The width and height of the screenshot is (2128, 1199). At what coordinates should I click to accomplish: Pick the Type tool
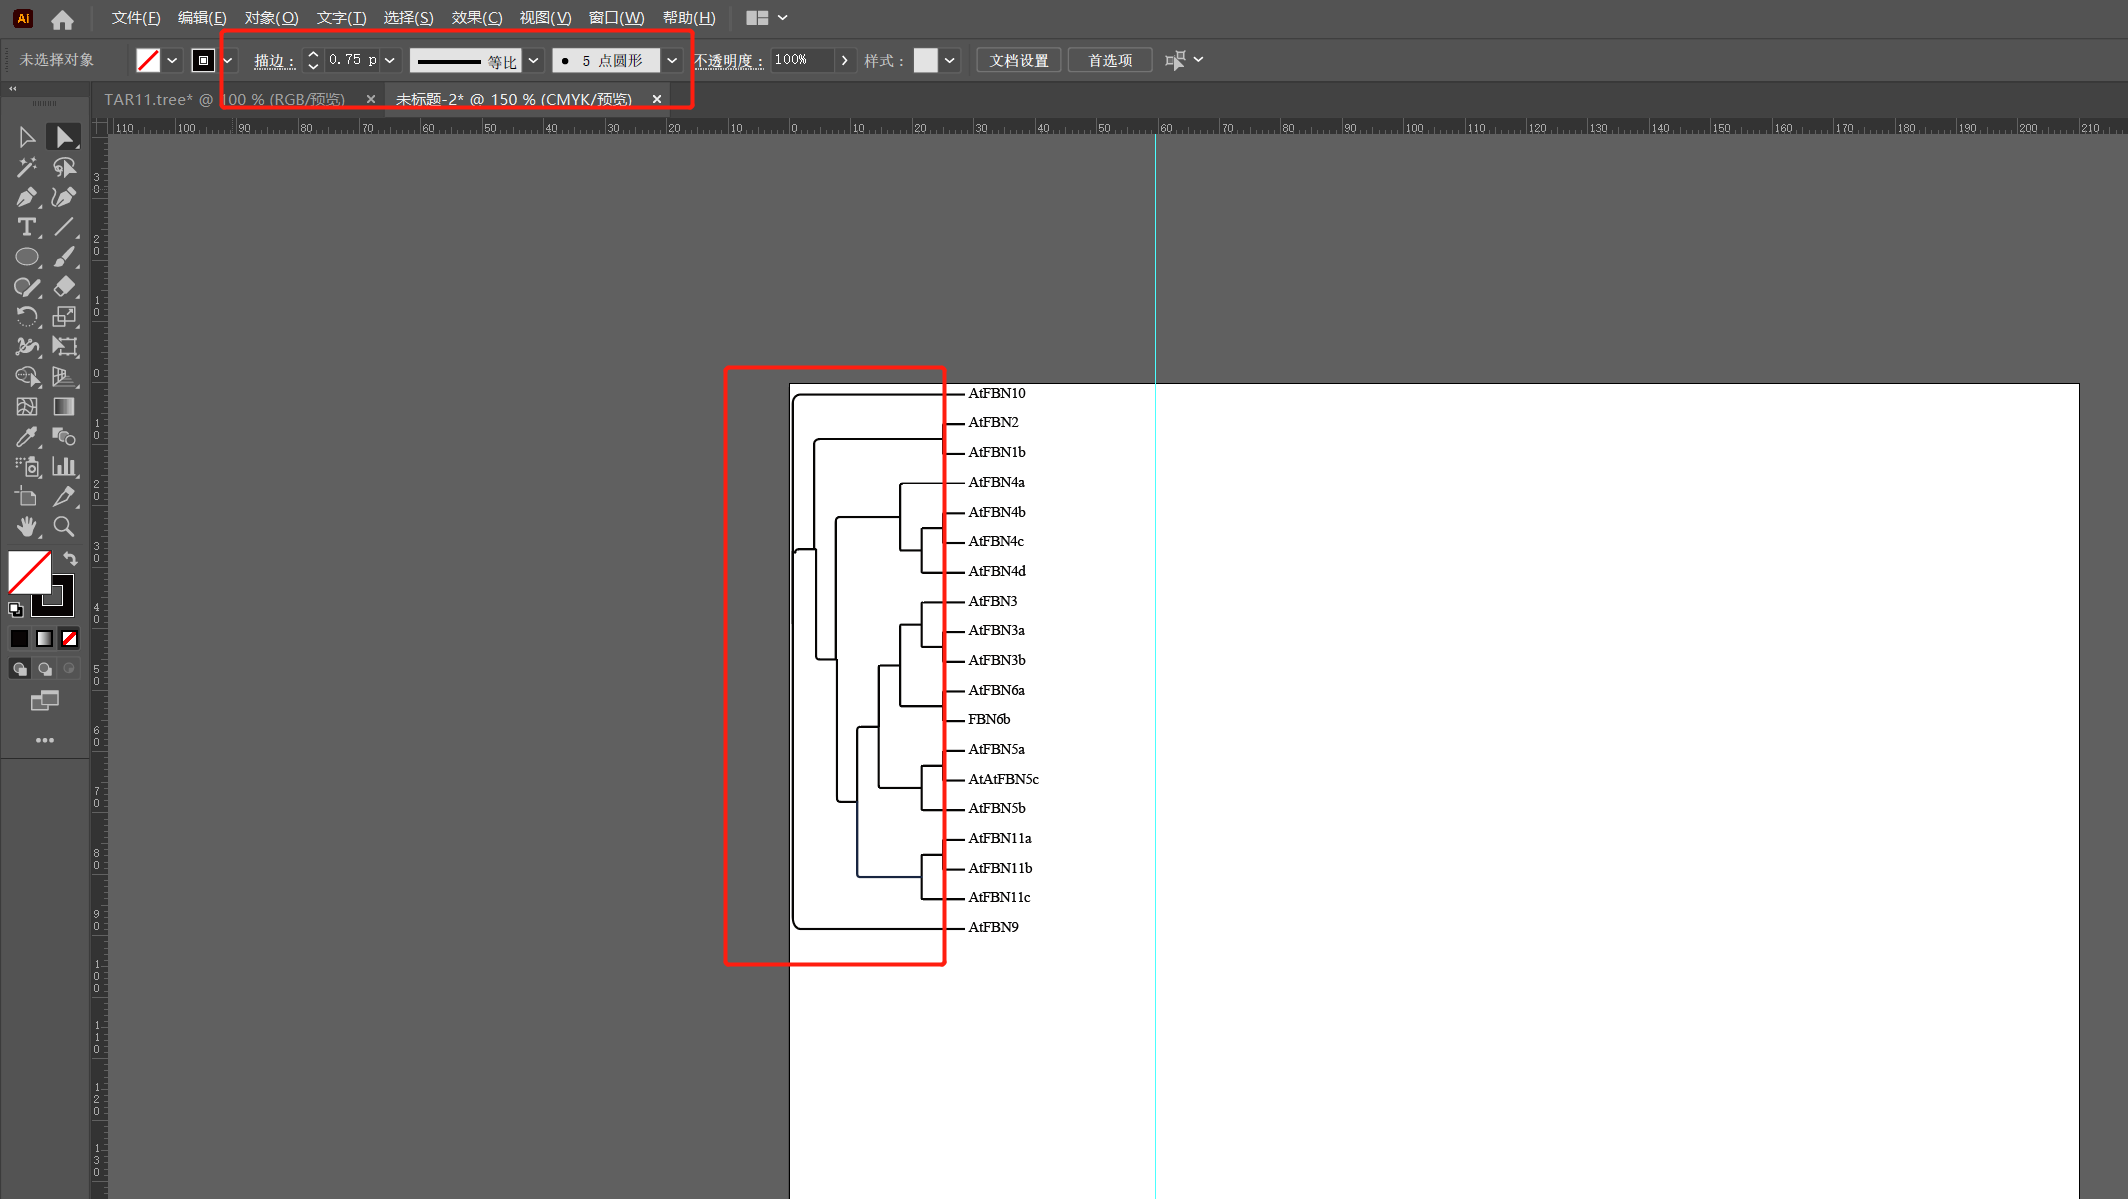pyautogui.click(x=27, y=227)
